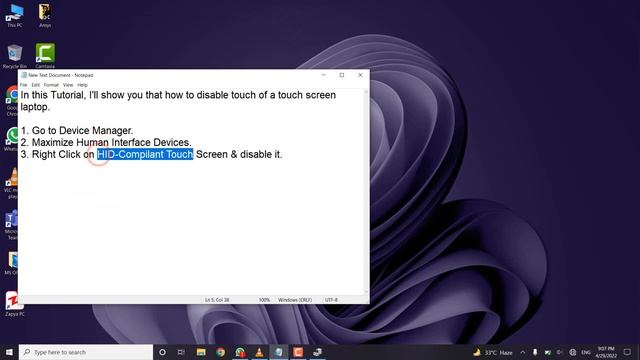Open the WhatsApp desktop shortcut
This screenshot has height=360, width=640.
[x=12, y=139]
